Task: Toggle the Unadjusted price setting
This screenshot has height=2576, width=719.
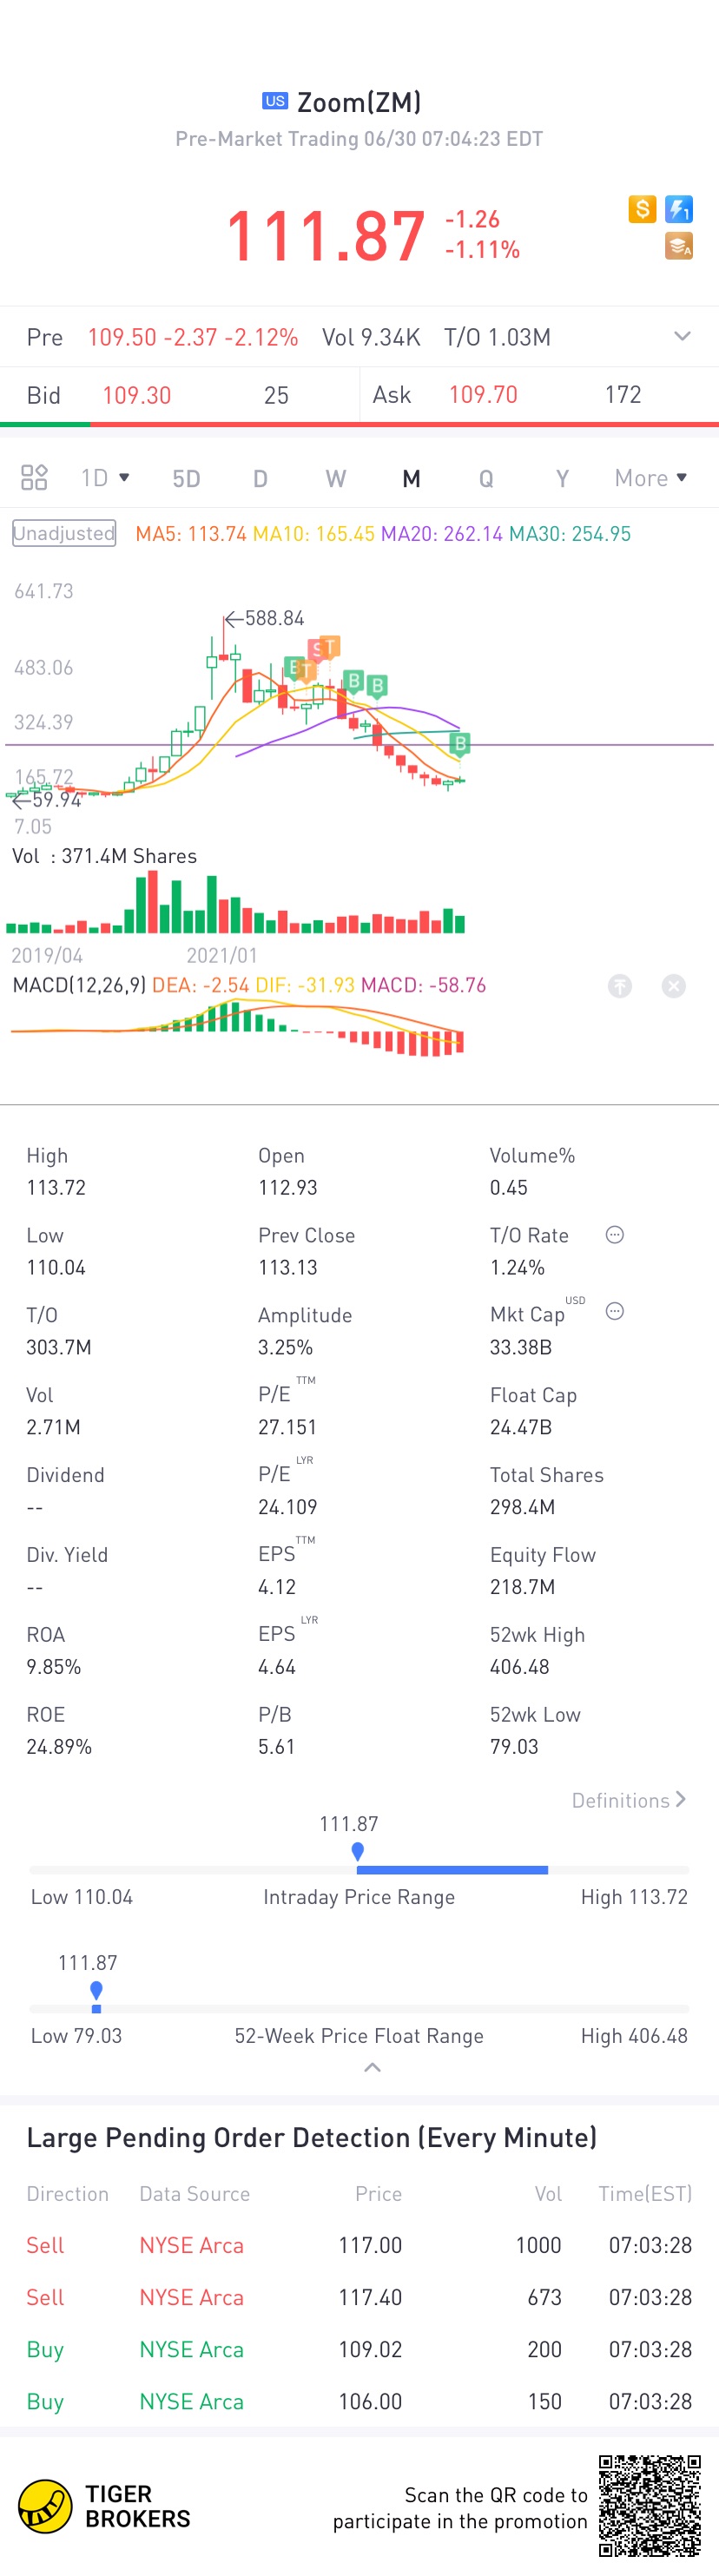Action: [64, 533]
